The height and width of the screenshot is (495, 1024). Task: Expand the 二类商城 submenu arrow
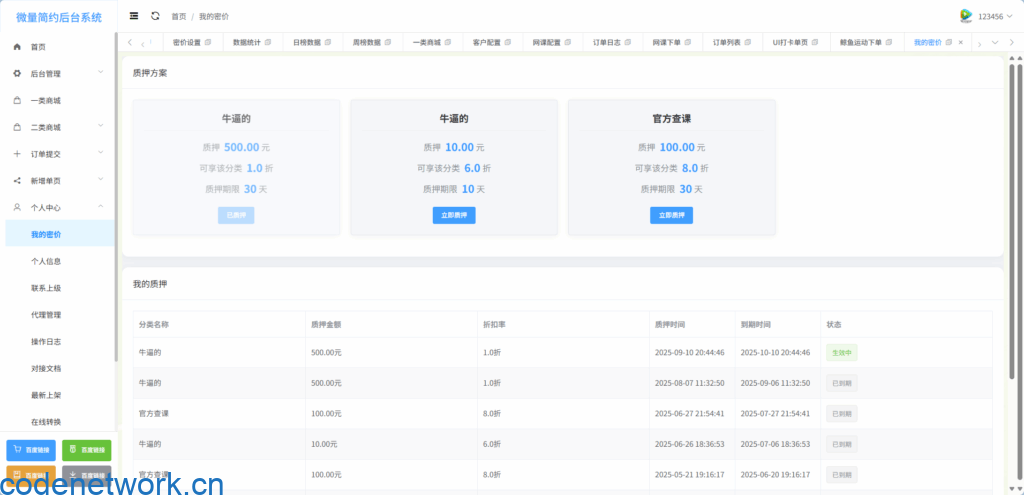(x=101, y=127)
